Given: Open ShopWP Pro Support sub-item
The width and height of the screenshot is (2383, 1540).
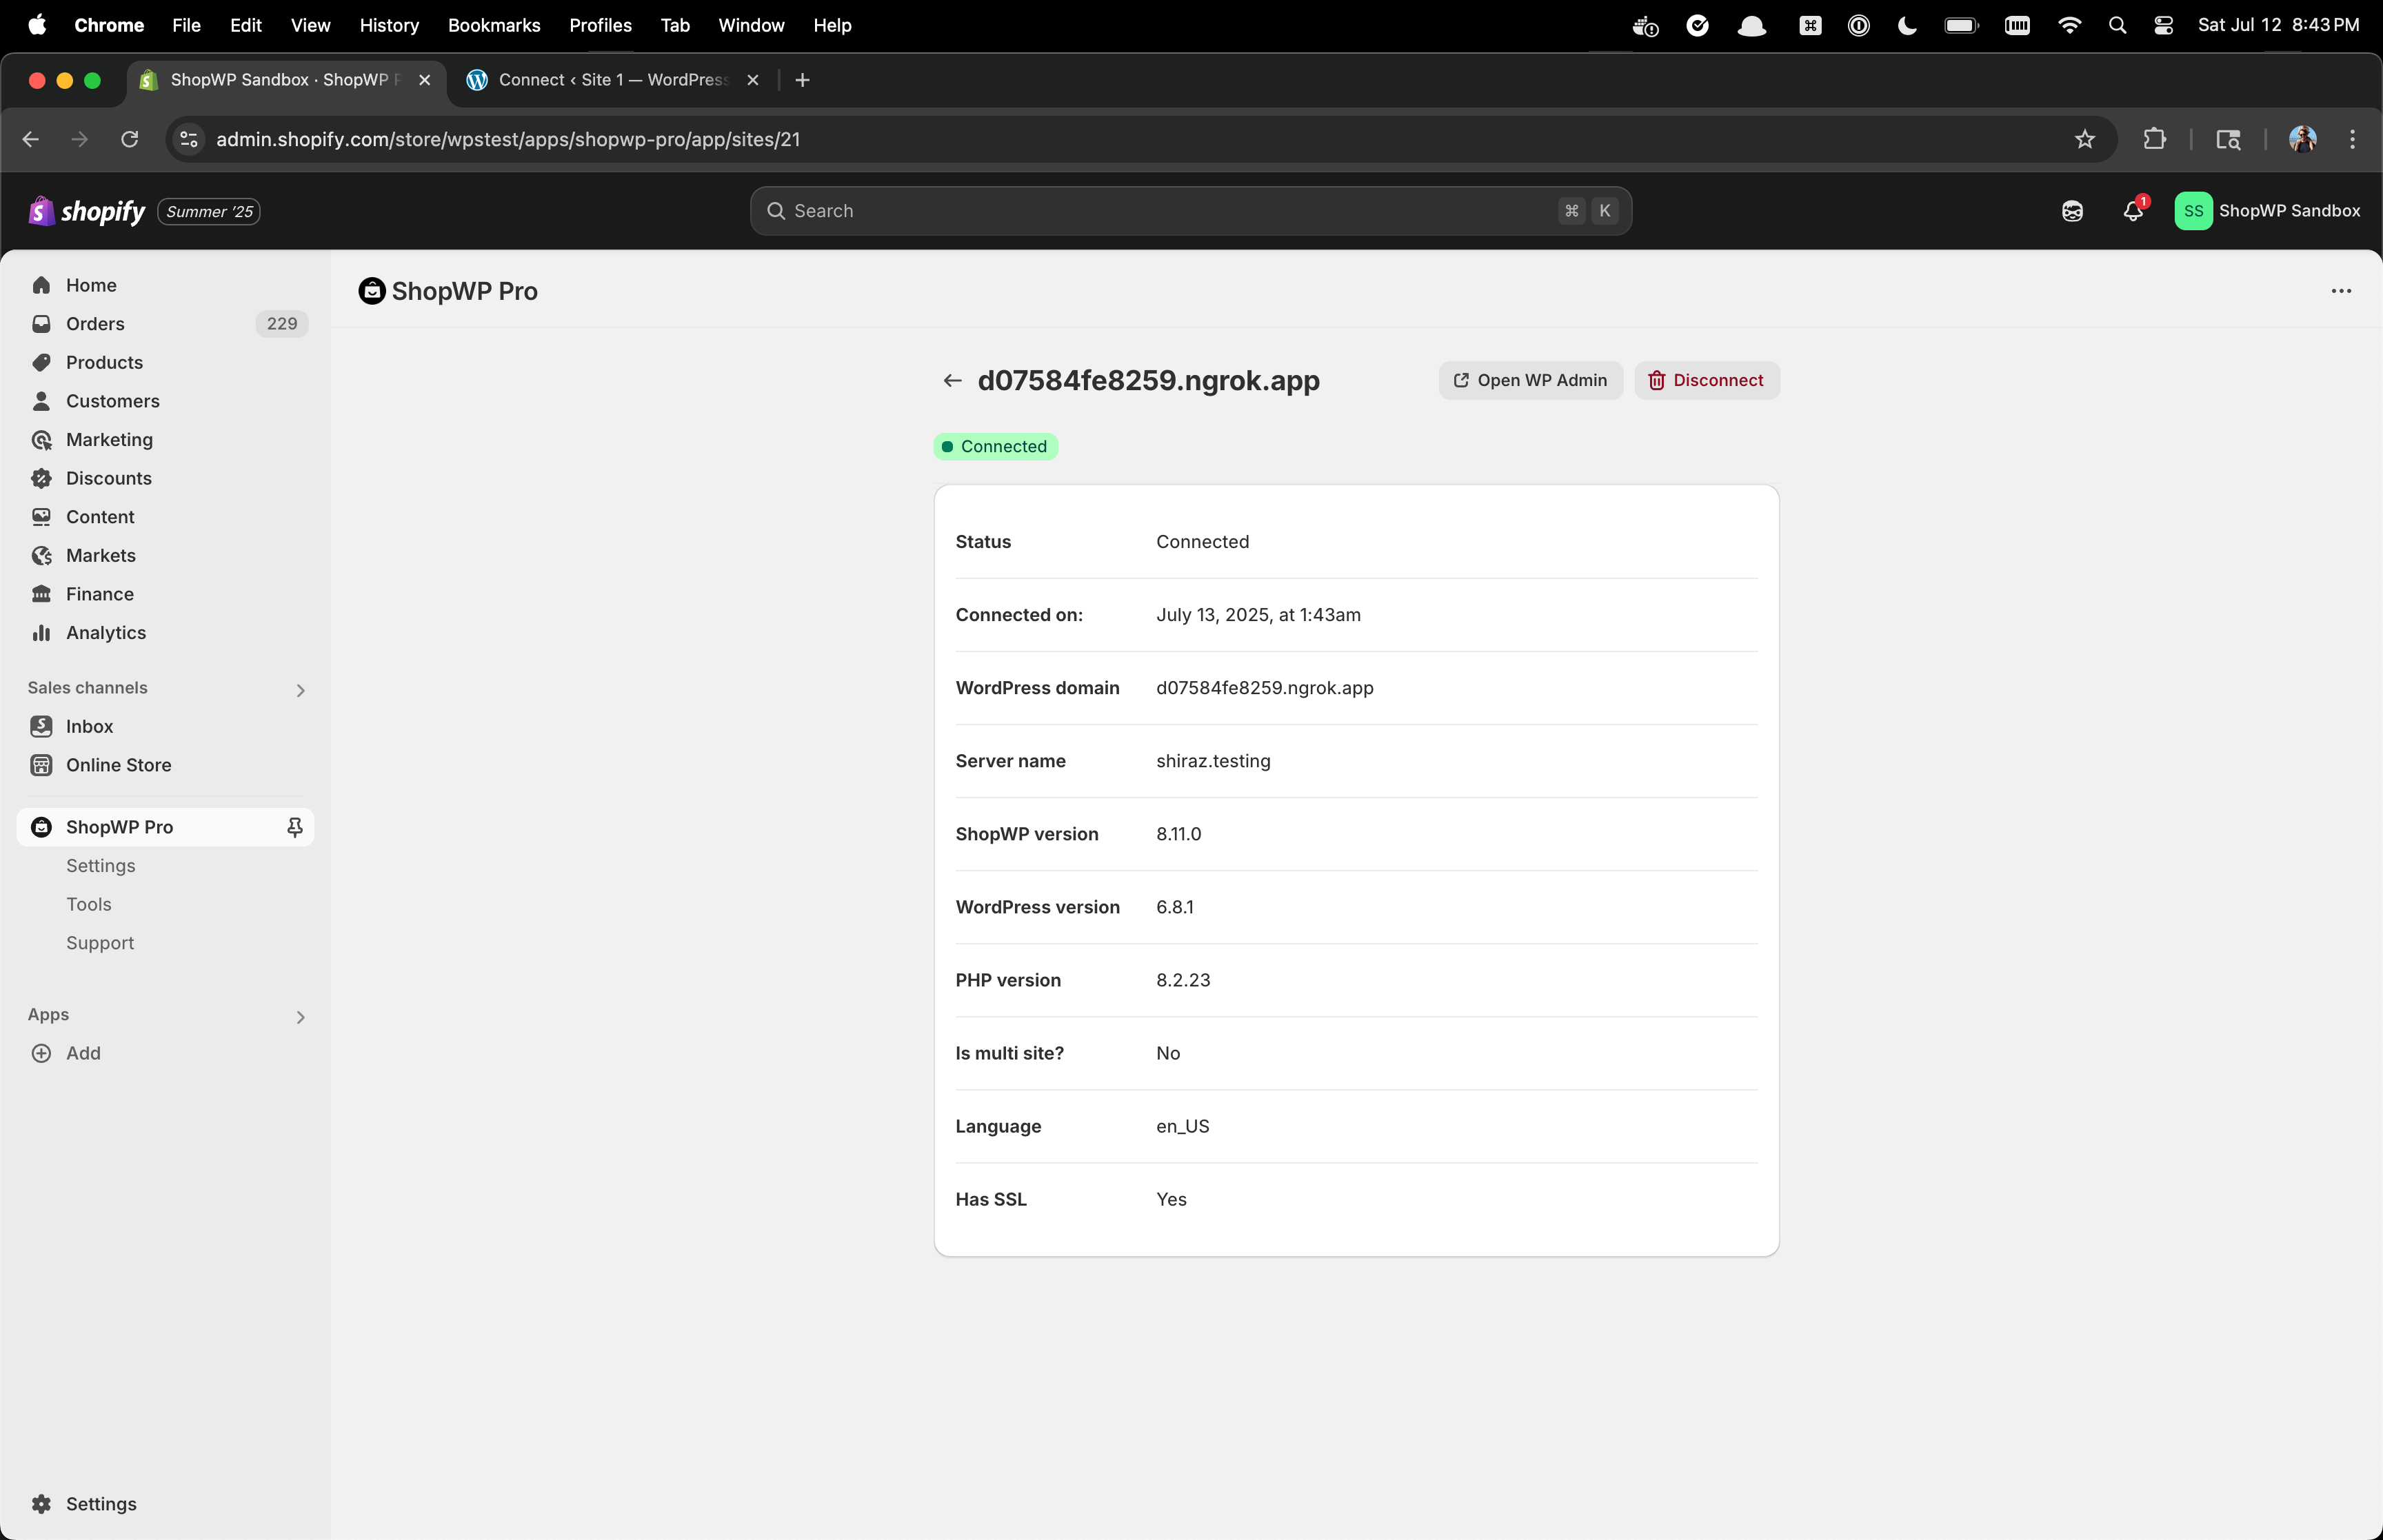Looking at the screenshot, I should click(x=99, y=943).
